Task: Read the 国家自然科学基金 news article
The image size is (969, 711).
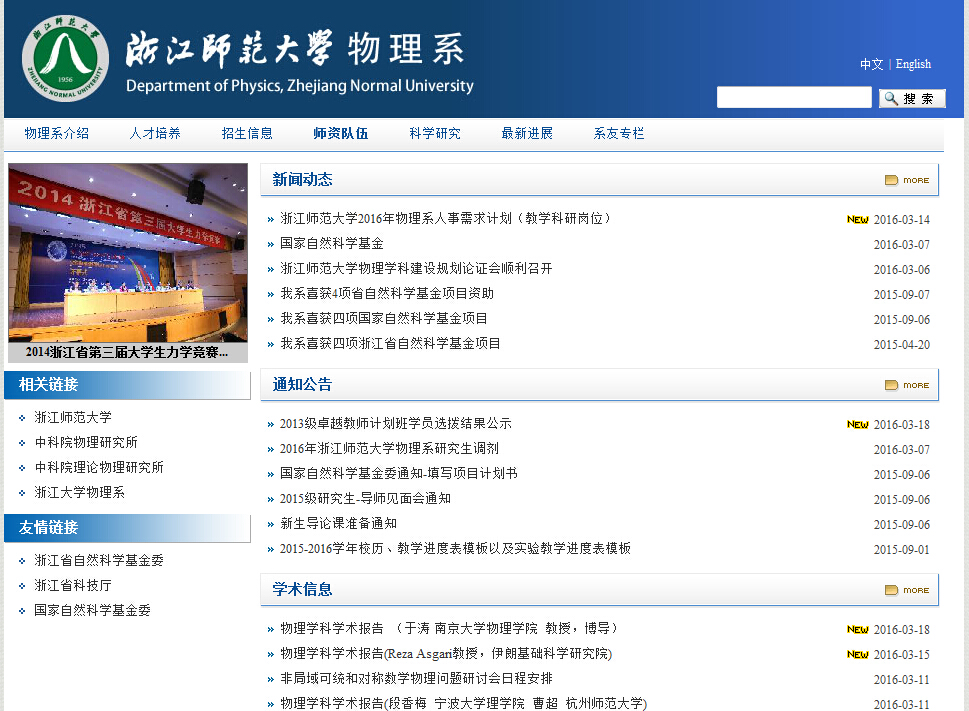Action: click(x=332, y=244)
